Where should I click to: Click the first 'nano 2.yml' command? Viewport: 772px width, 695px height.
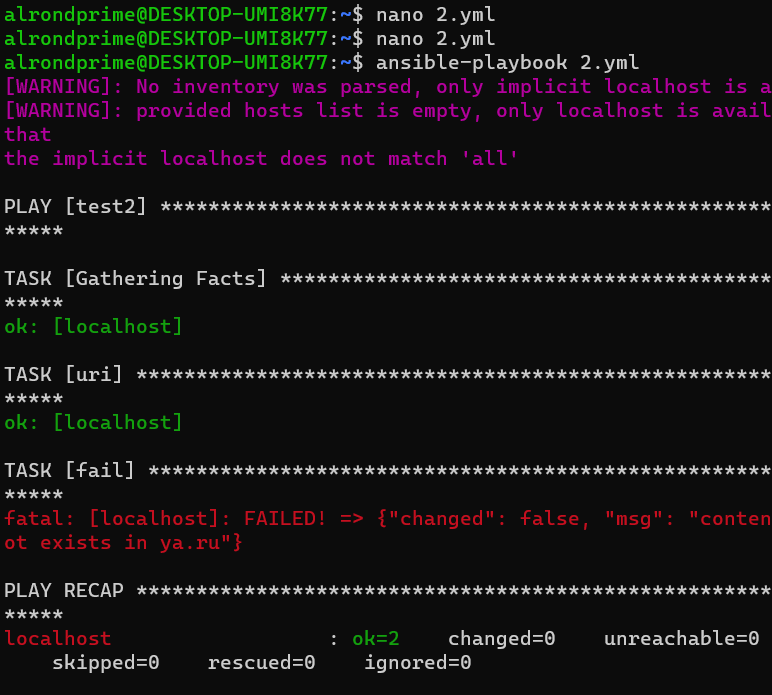(x=435, y=15)
